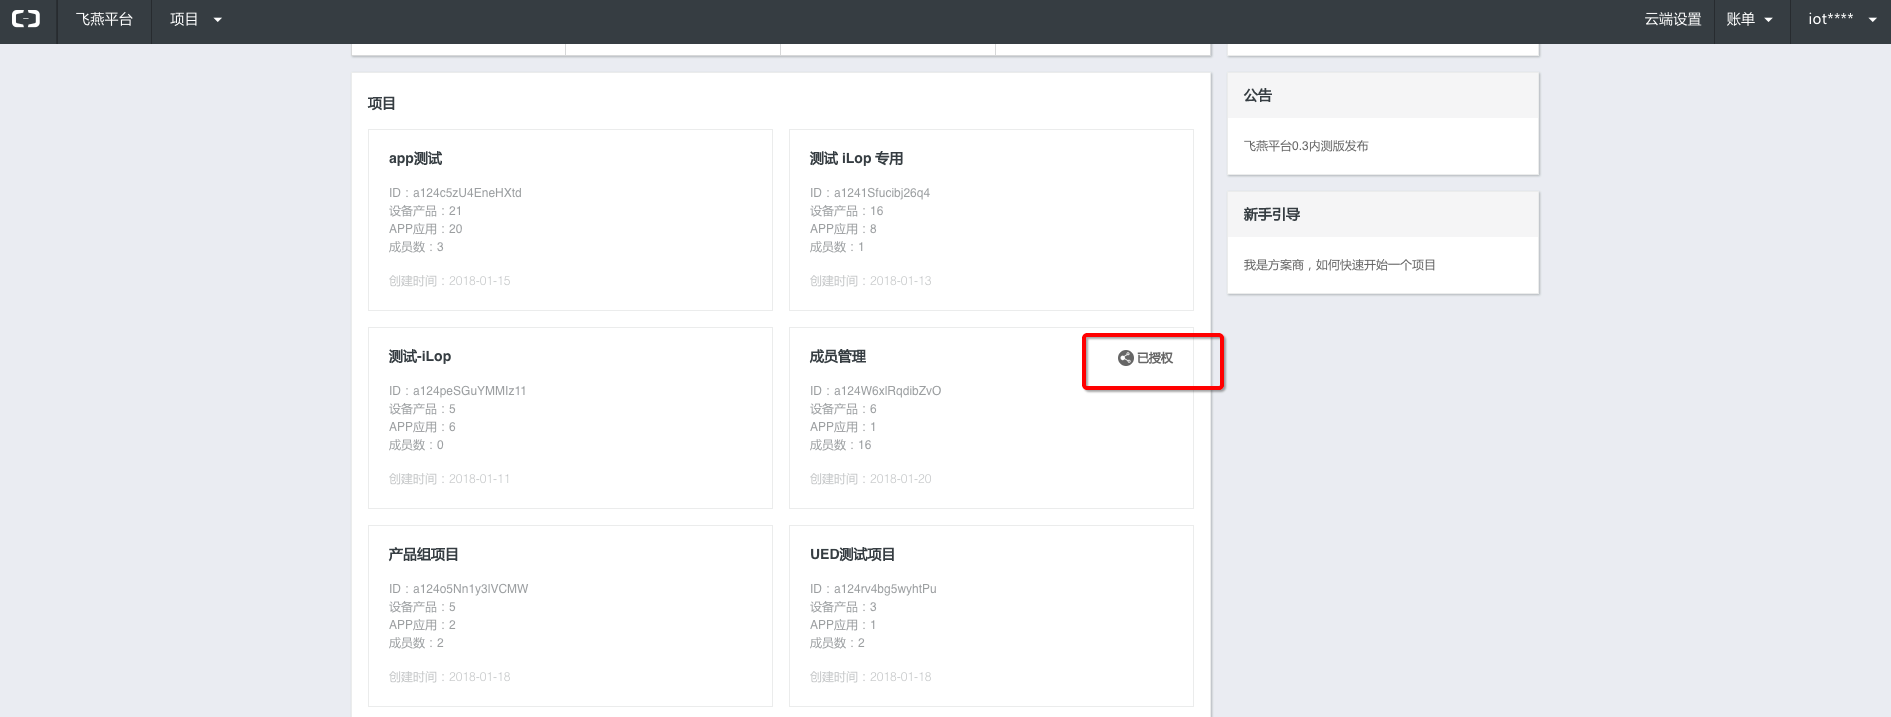Expand the iot**** account dropdown
The width and height of the screenshot is (1891, 717).
click(1841, 20)
